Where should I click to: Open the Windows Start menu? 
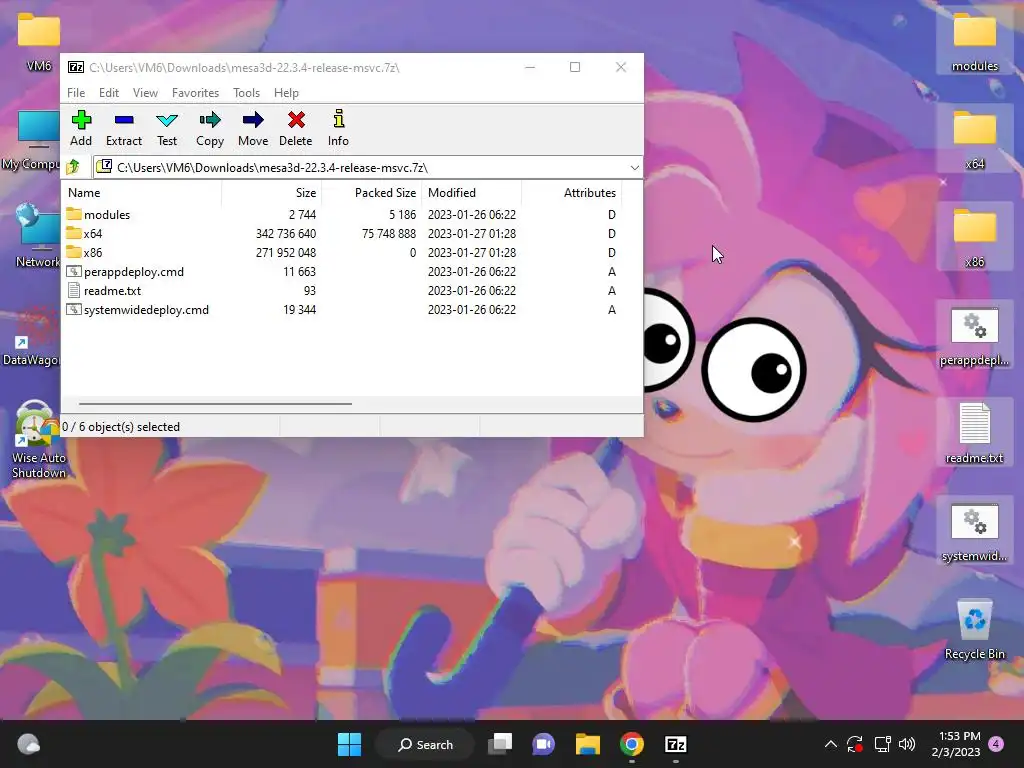(x=349, y=744)
